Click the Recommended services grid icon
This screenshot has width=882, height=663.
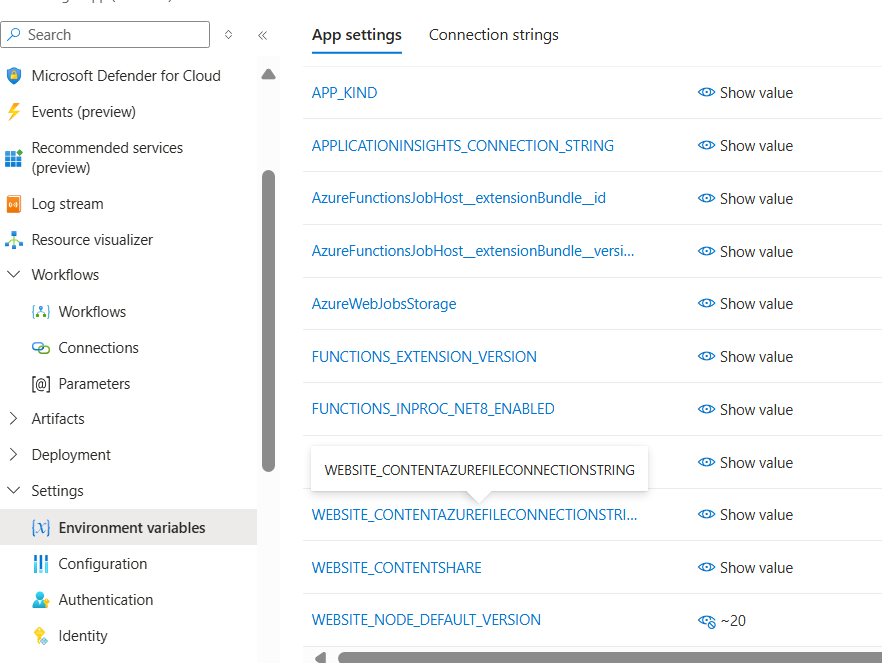[14, 158]
